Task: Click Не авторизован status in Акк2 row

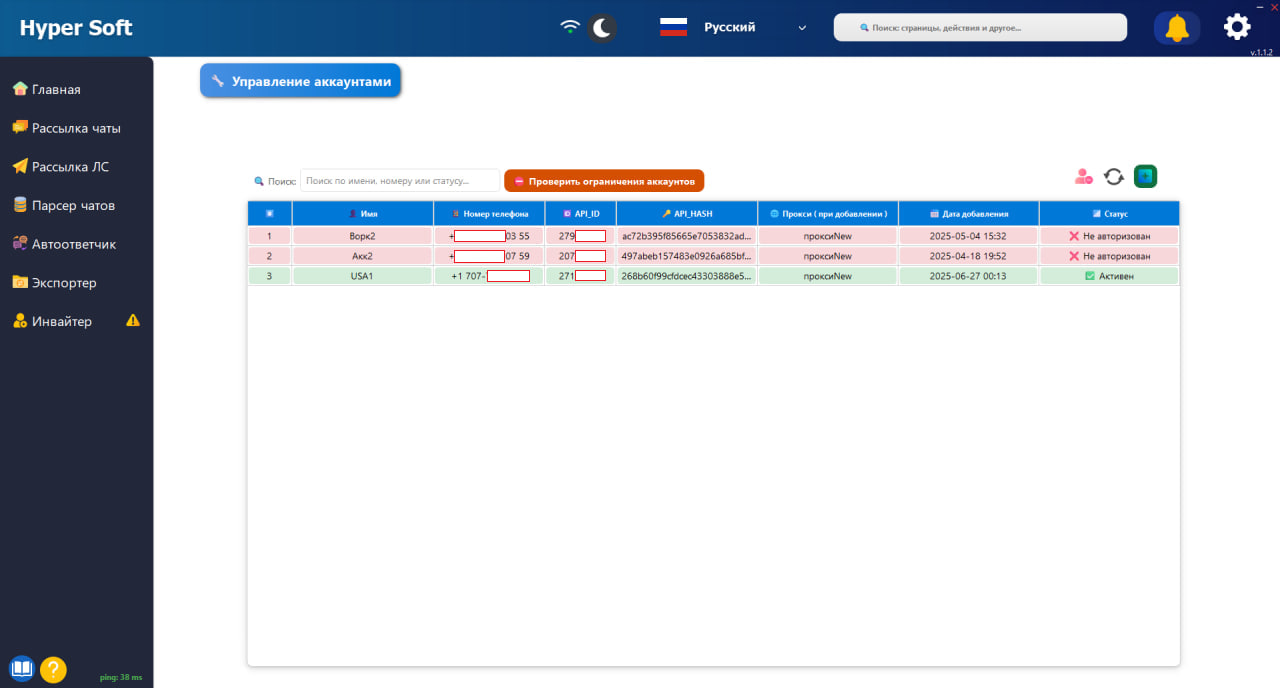Action: click(x=1109, y=256)
